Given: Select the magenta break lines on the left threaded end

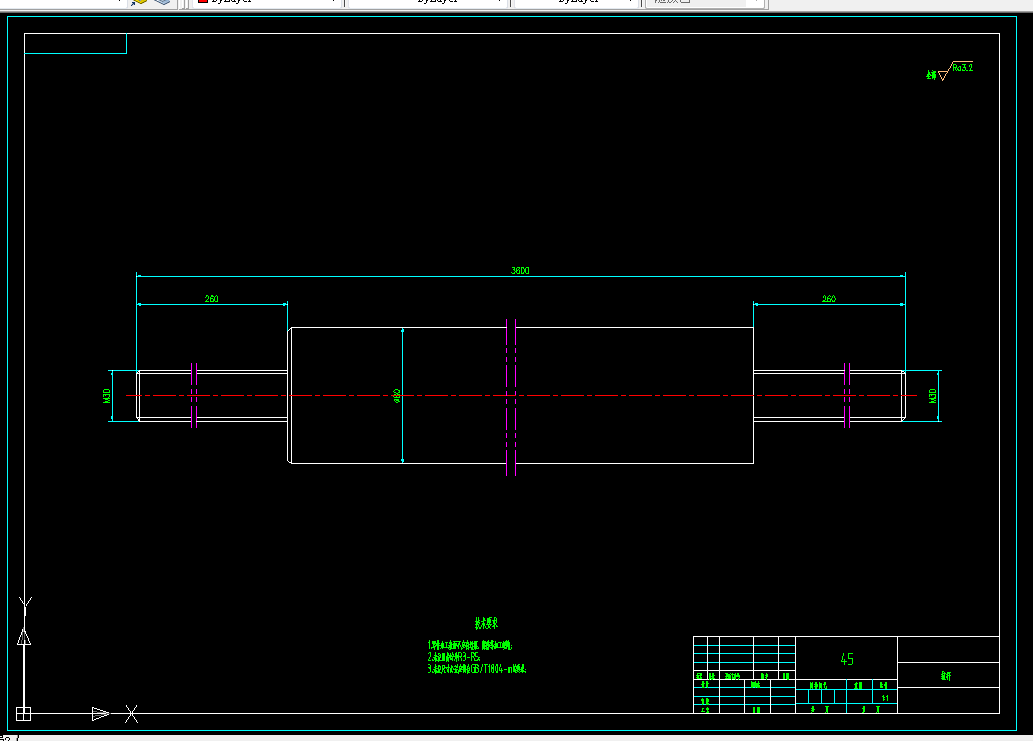Looking at the screenshot, I should tap(194, 395).
